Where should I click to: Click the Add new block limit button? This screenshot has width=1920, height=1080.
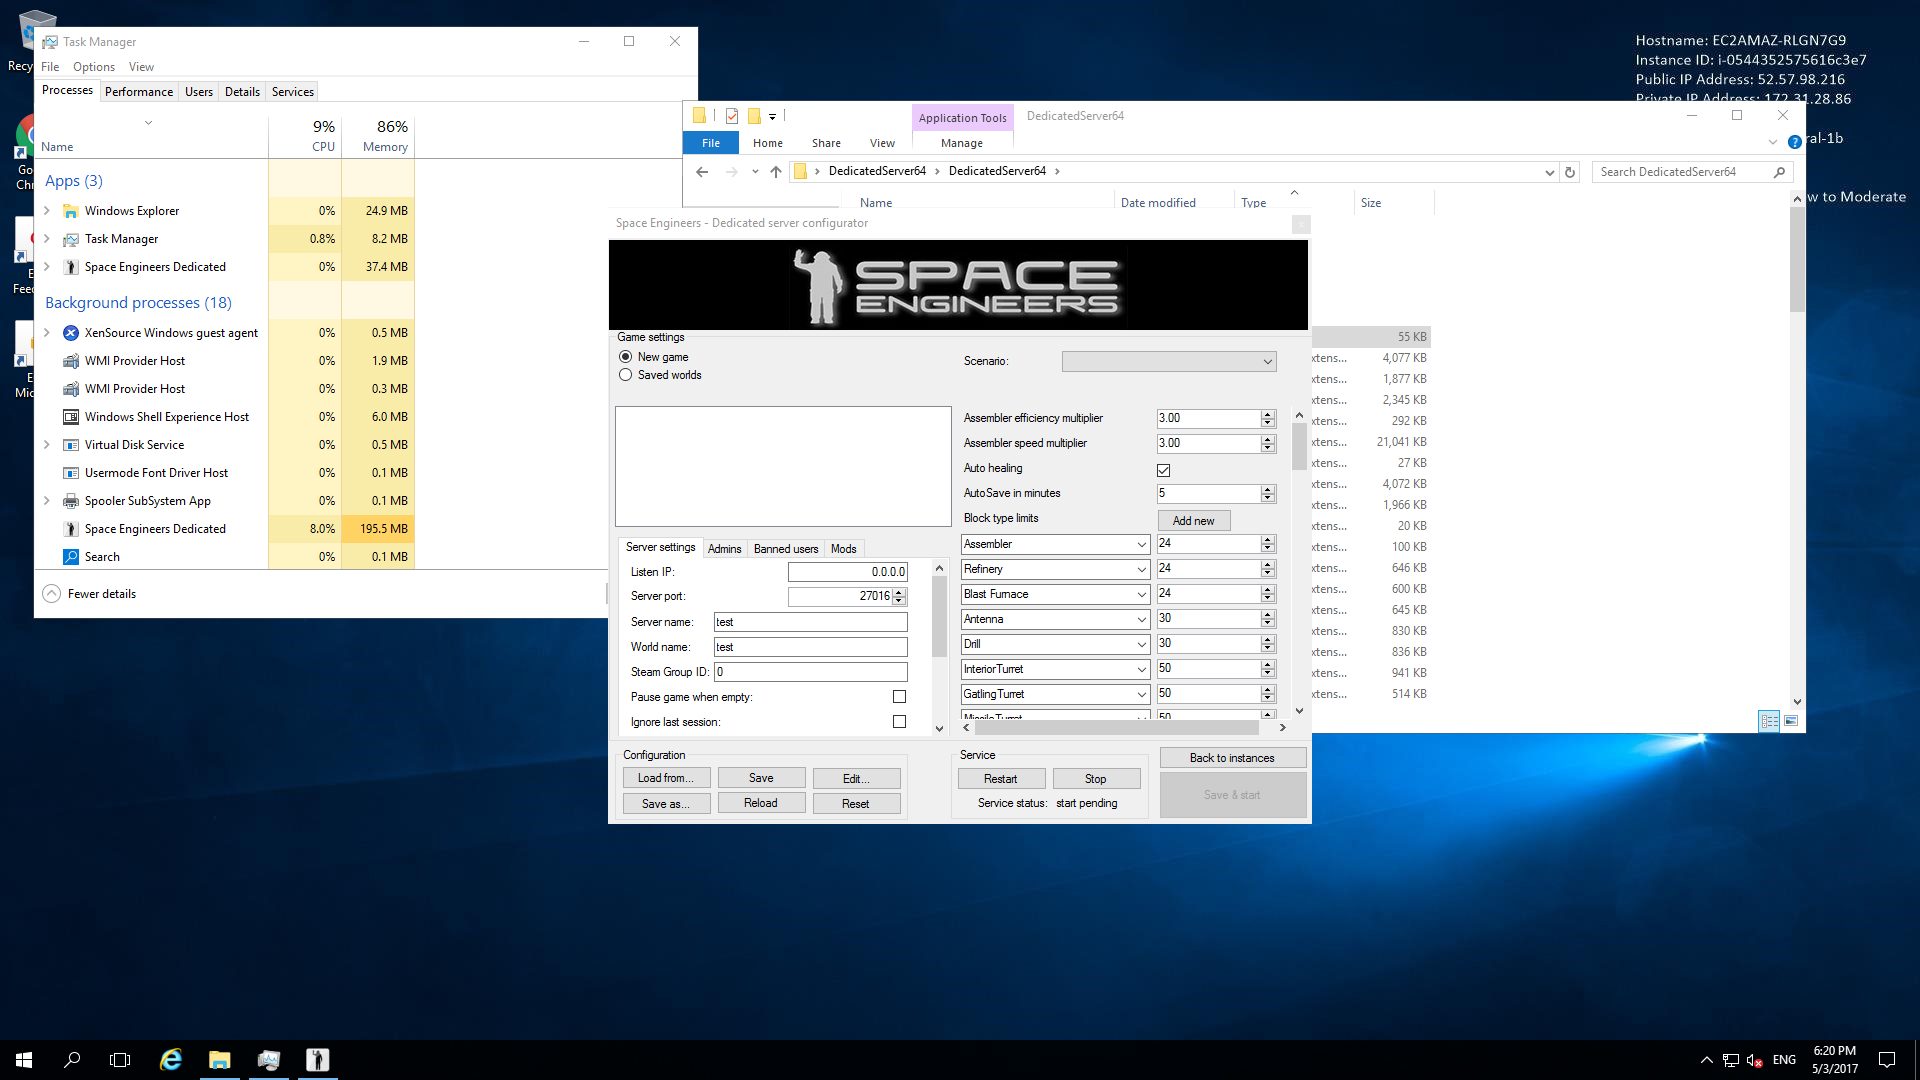1194,521
